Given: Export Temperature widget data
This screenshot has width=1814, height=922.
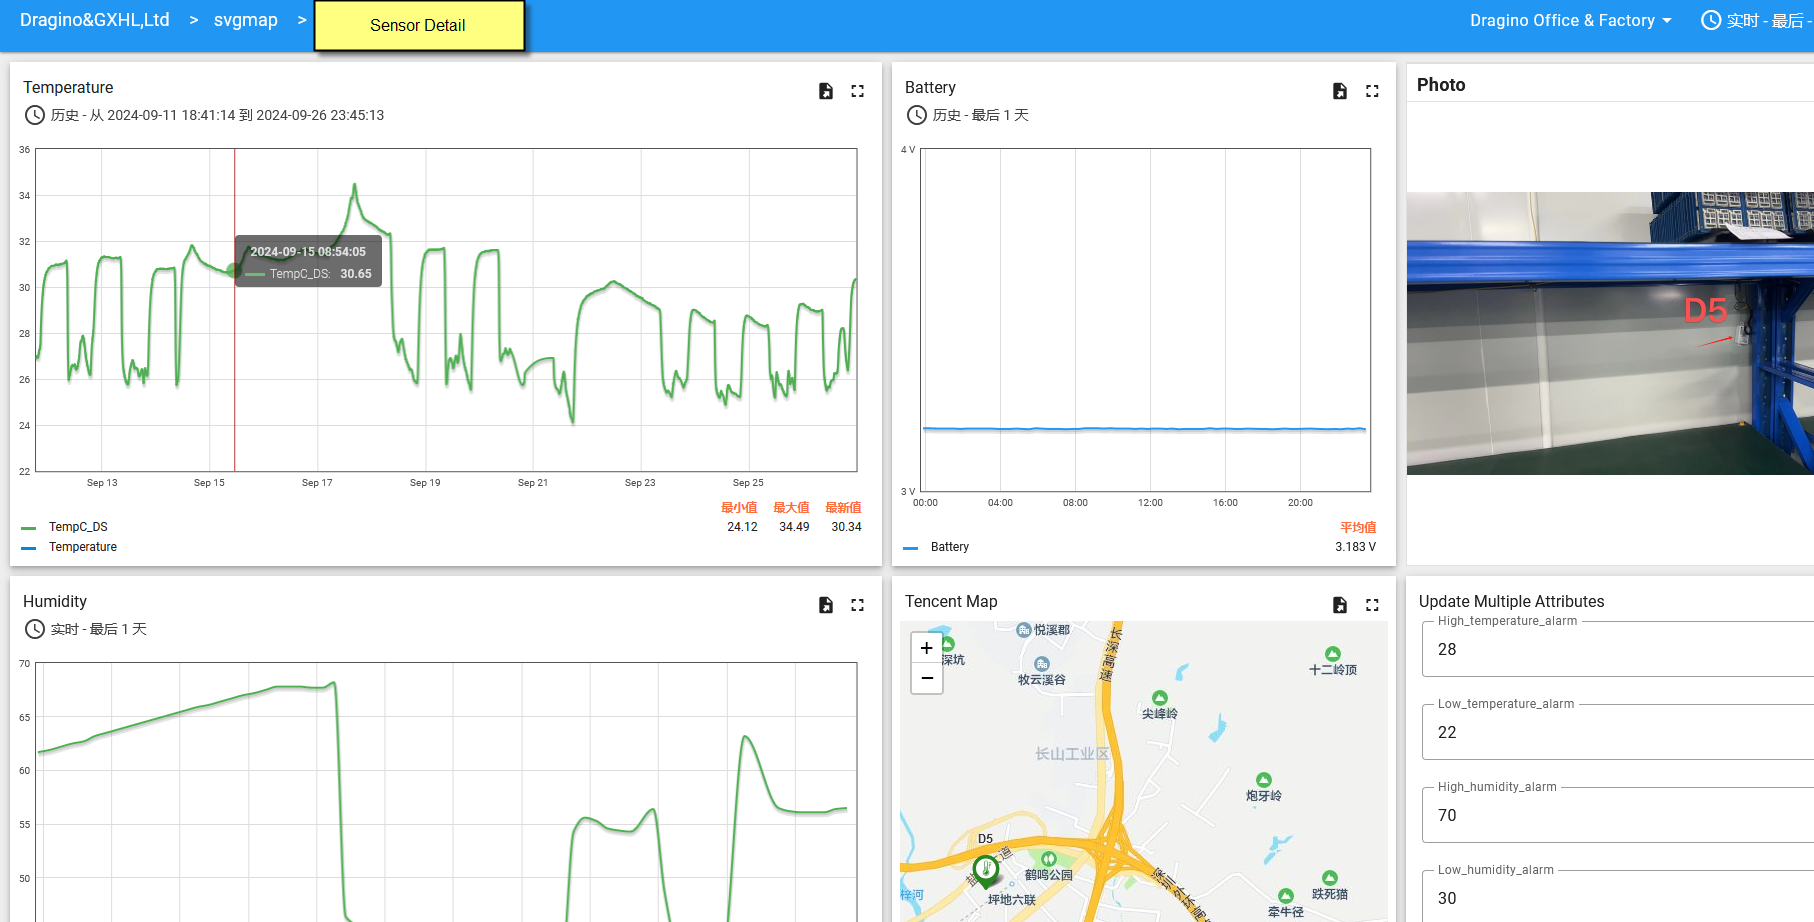Looking at the screenshot, I should pos(826,91).
